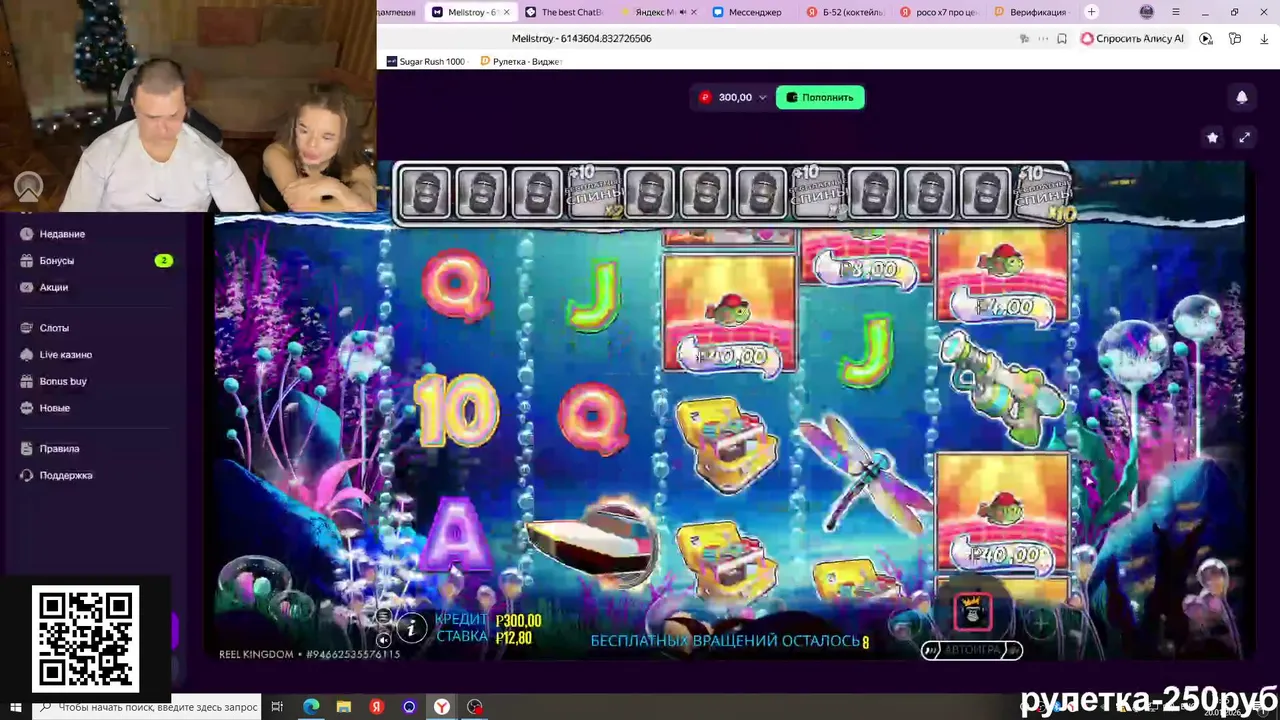Open the browser downloads icon
The width and height of the screenshot is (1280, 720).
[x=1264, y=39]
